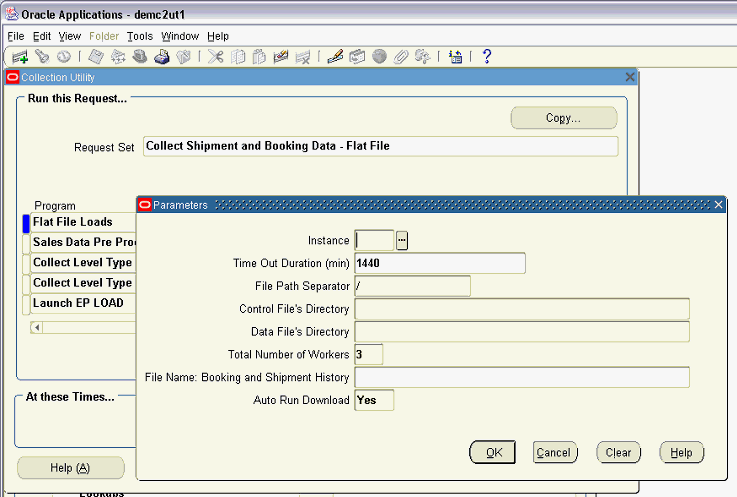
Task: Click the Switch Responsibilities hat icon
Action: pyautogui.click(x=140, y=57)
